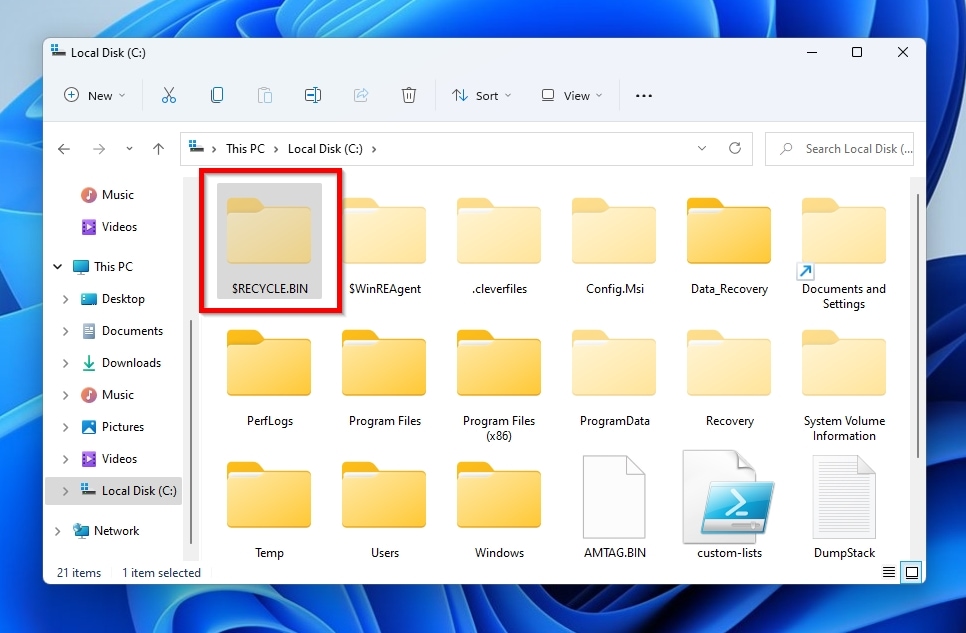966x633 pixels.
Task: Click inside the Search Local Disk field
Action: tap(850, 148)
